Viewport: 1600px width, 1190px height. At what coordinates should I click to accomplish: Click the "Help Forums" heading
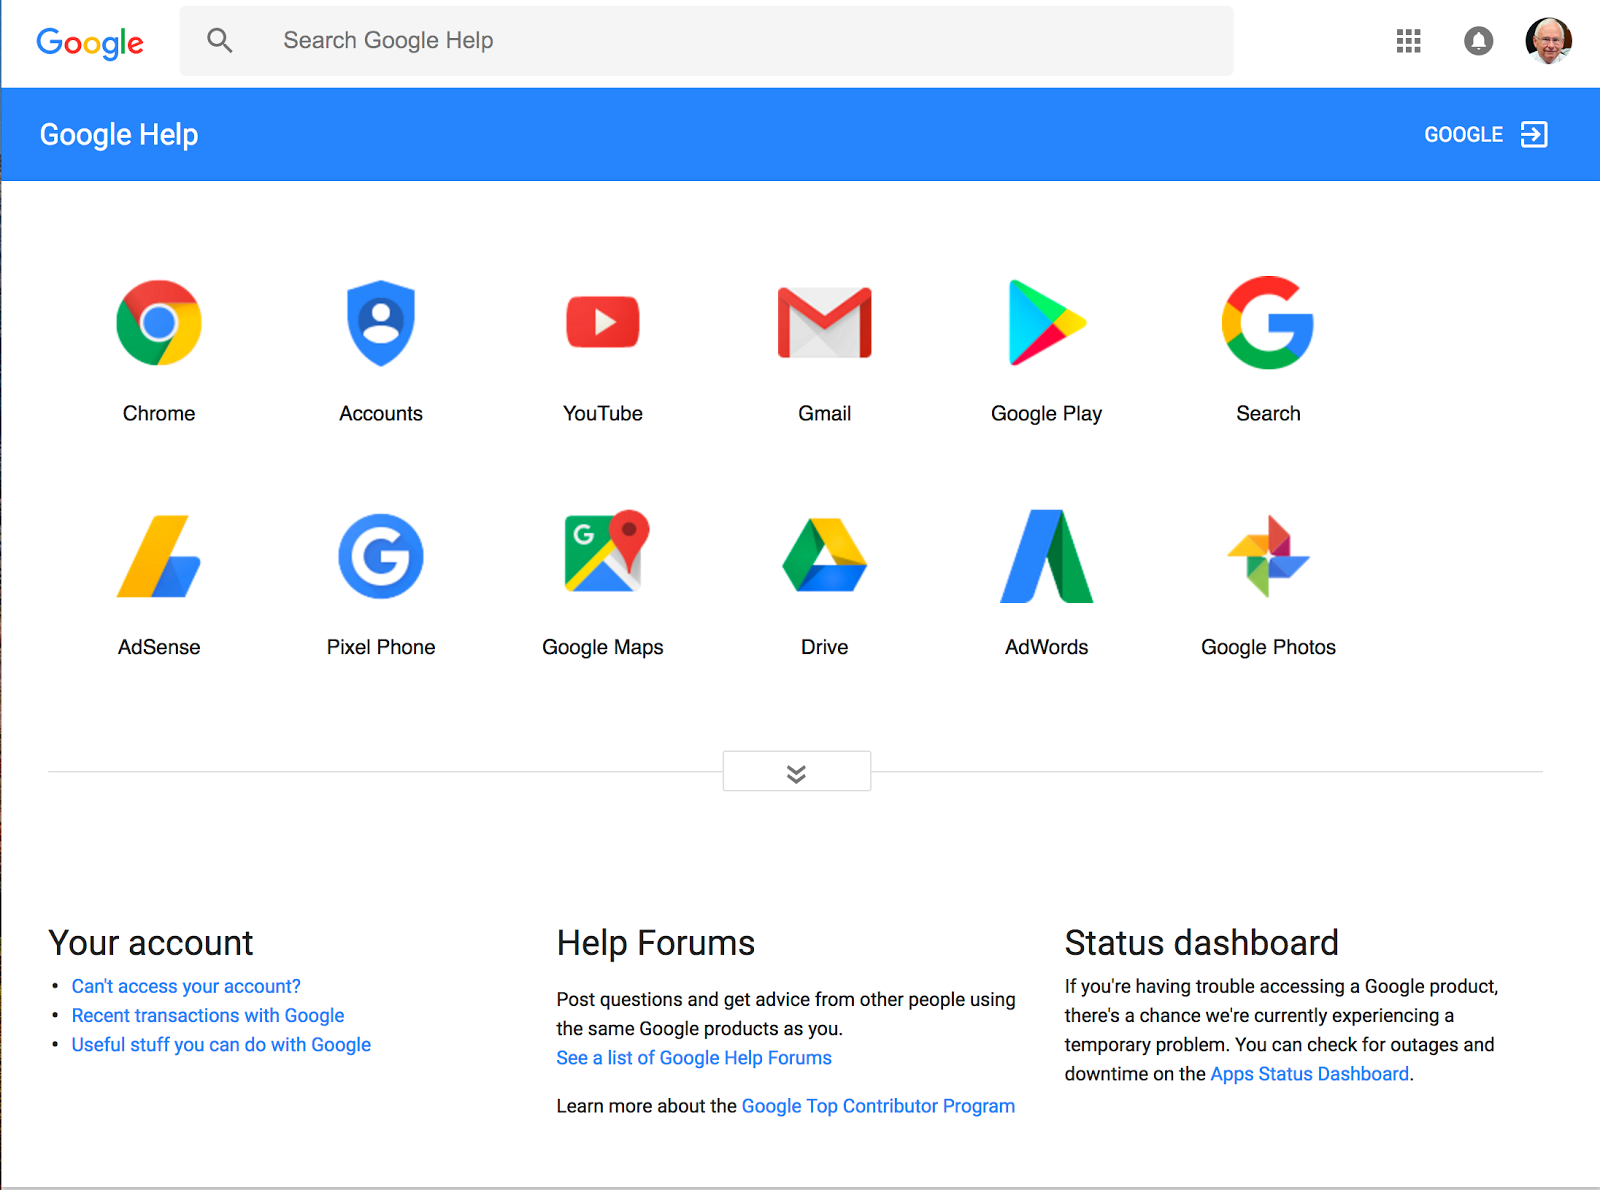point(656,943)
